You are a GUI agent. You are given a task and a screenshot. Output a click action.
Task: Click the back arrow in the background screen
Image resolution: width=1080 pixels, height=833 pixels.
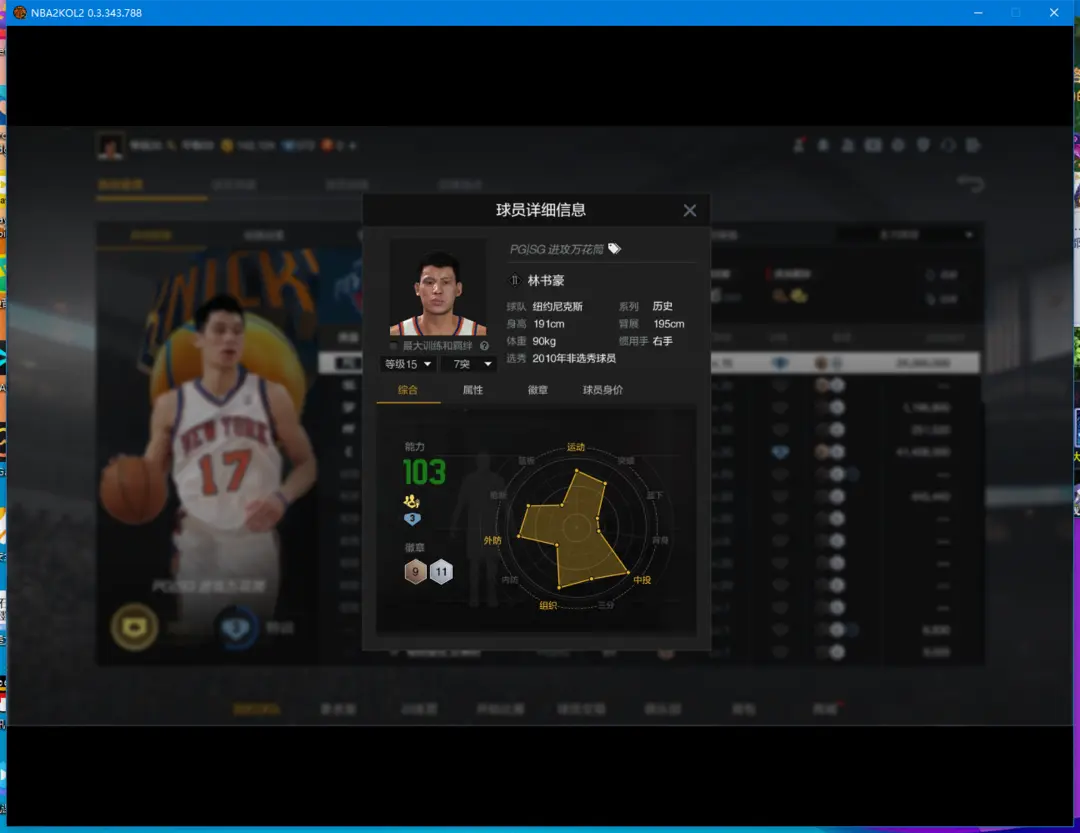[x=970, y=184]
